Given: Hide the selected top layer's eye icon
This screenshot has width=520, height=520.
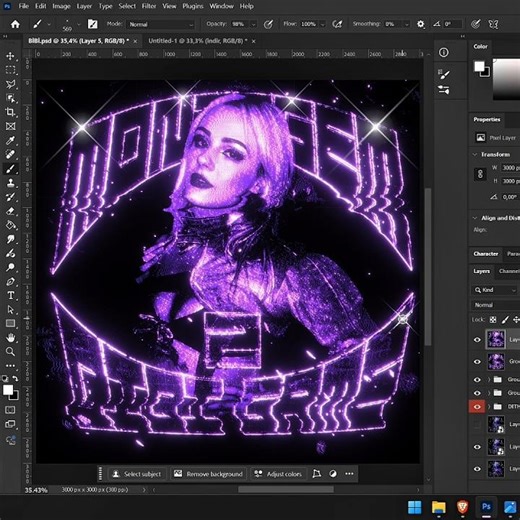Looking at the screenshot, I should [x=477, y=340].
